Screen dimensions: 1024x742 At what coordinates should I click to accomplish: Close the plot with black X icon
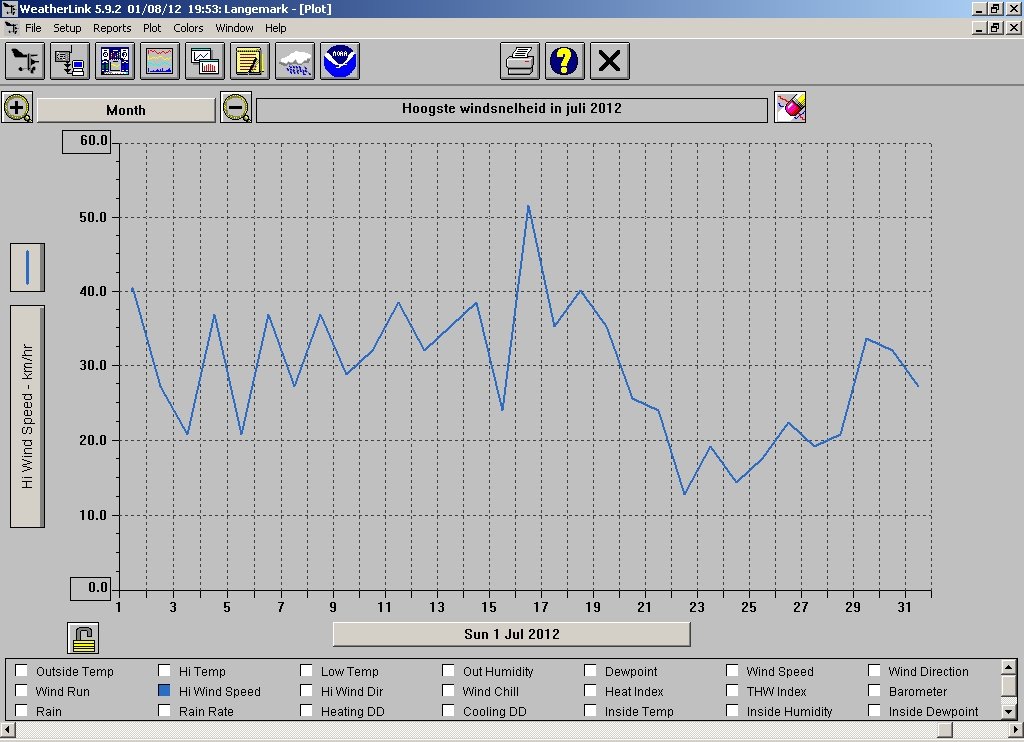tap(610, 61)
